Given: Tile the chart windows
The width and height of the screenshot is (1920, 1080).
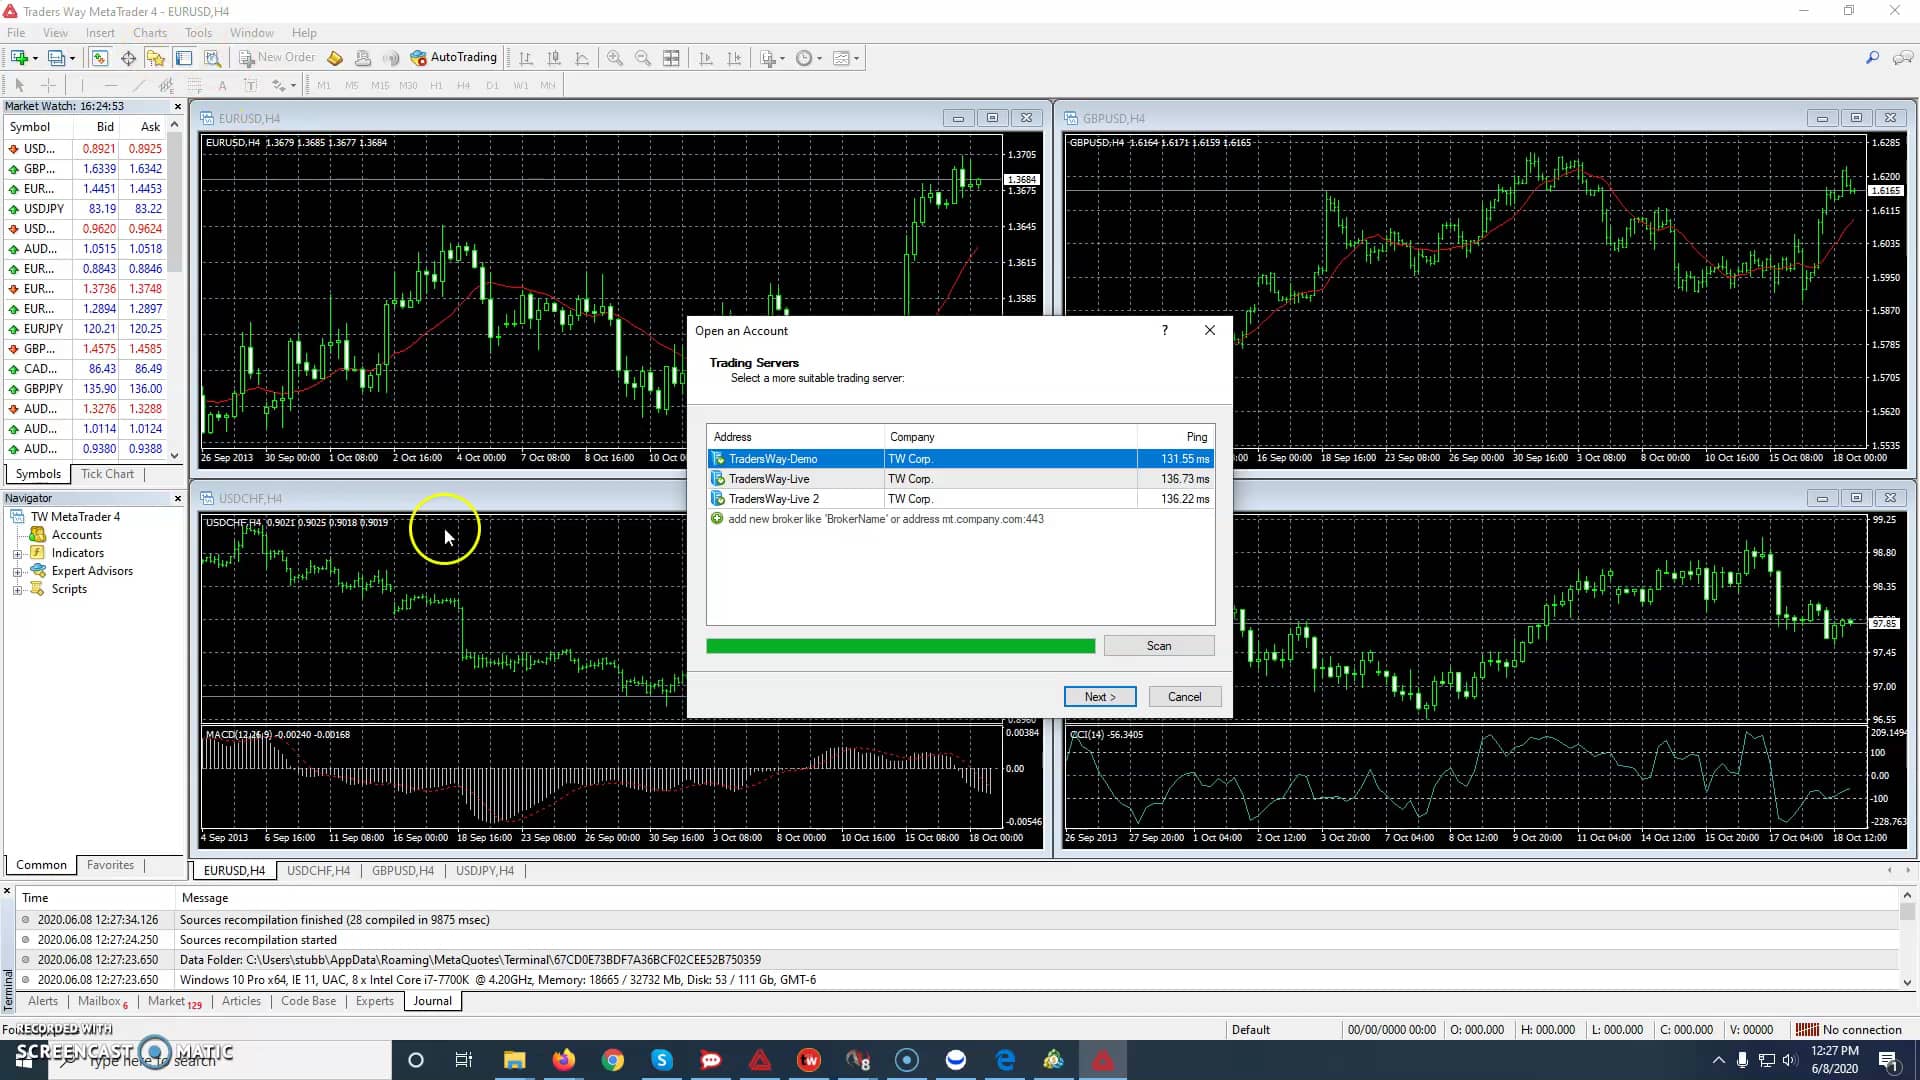Looking at the screenshot, I should coord(672,57).
